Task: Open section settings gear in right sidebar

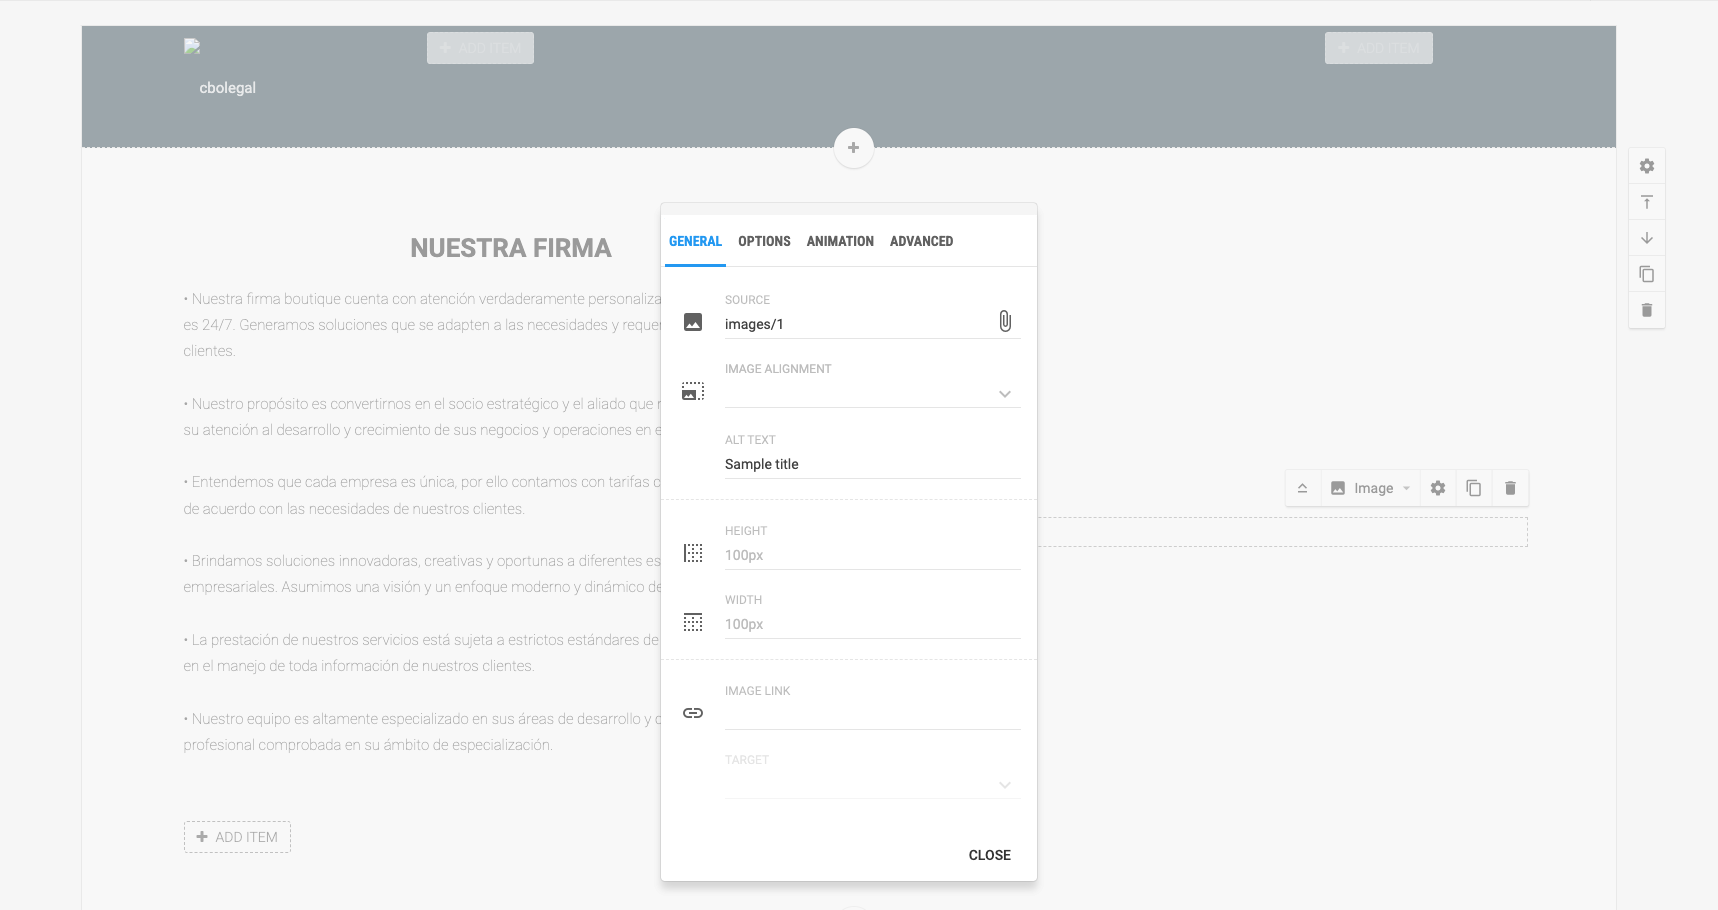Action: (x=1647, y=166)
